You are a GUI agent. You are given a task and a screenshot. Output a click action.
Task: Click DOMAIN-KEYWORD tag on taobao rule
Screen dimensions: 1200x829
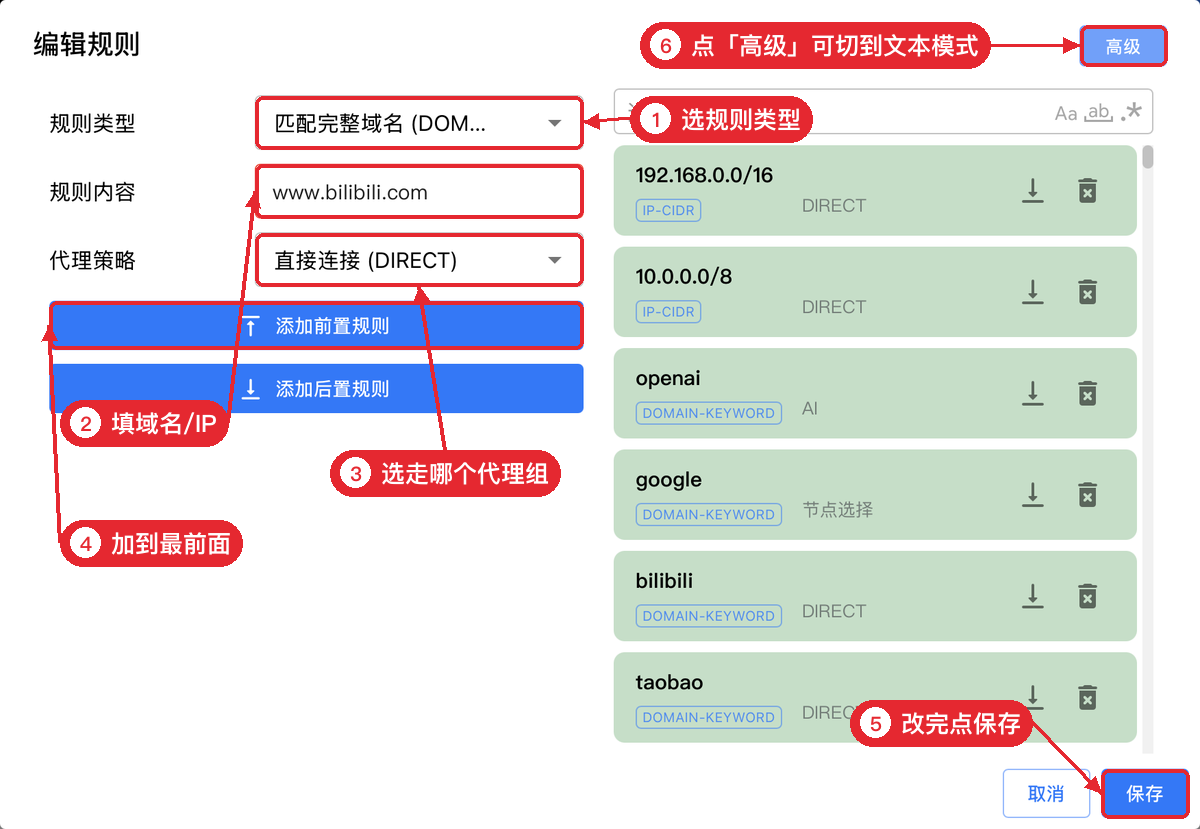click(x=709, y=717)
